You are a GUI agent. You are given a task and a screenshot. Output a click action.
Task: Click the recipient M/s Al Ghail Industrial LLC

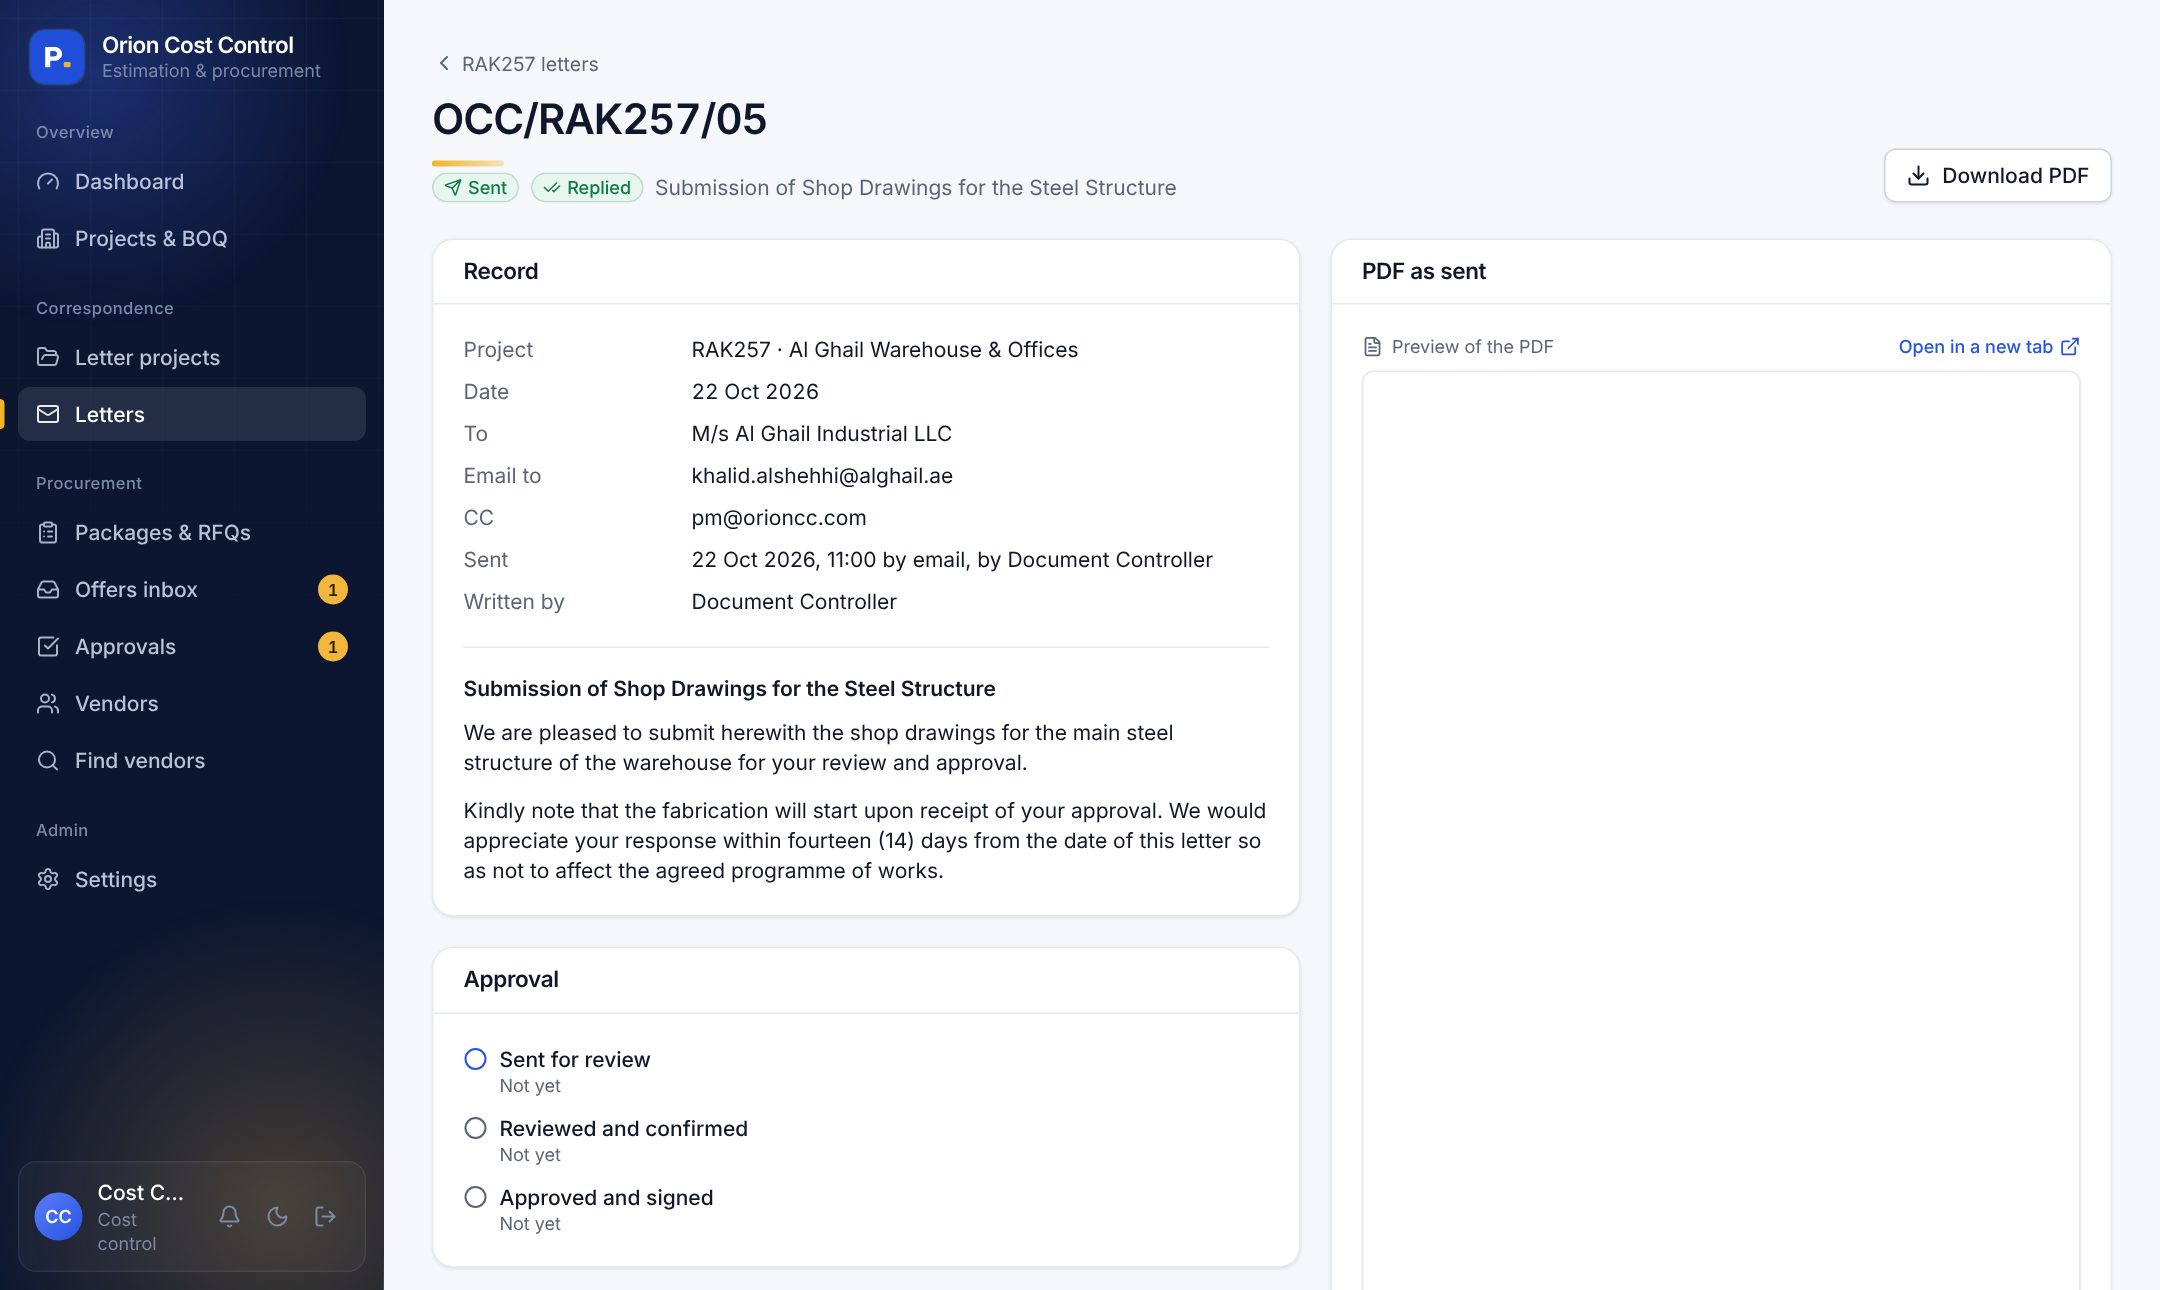click(822, 434)
